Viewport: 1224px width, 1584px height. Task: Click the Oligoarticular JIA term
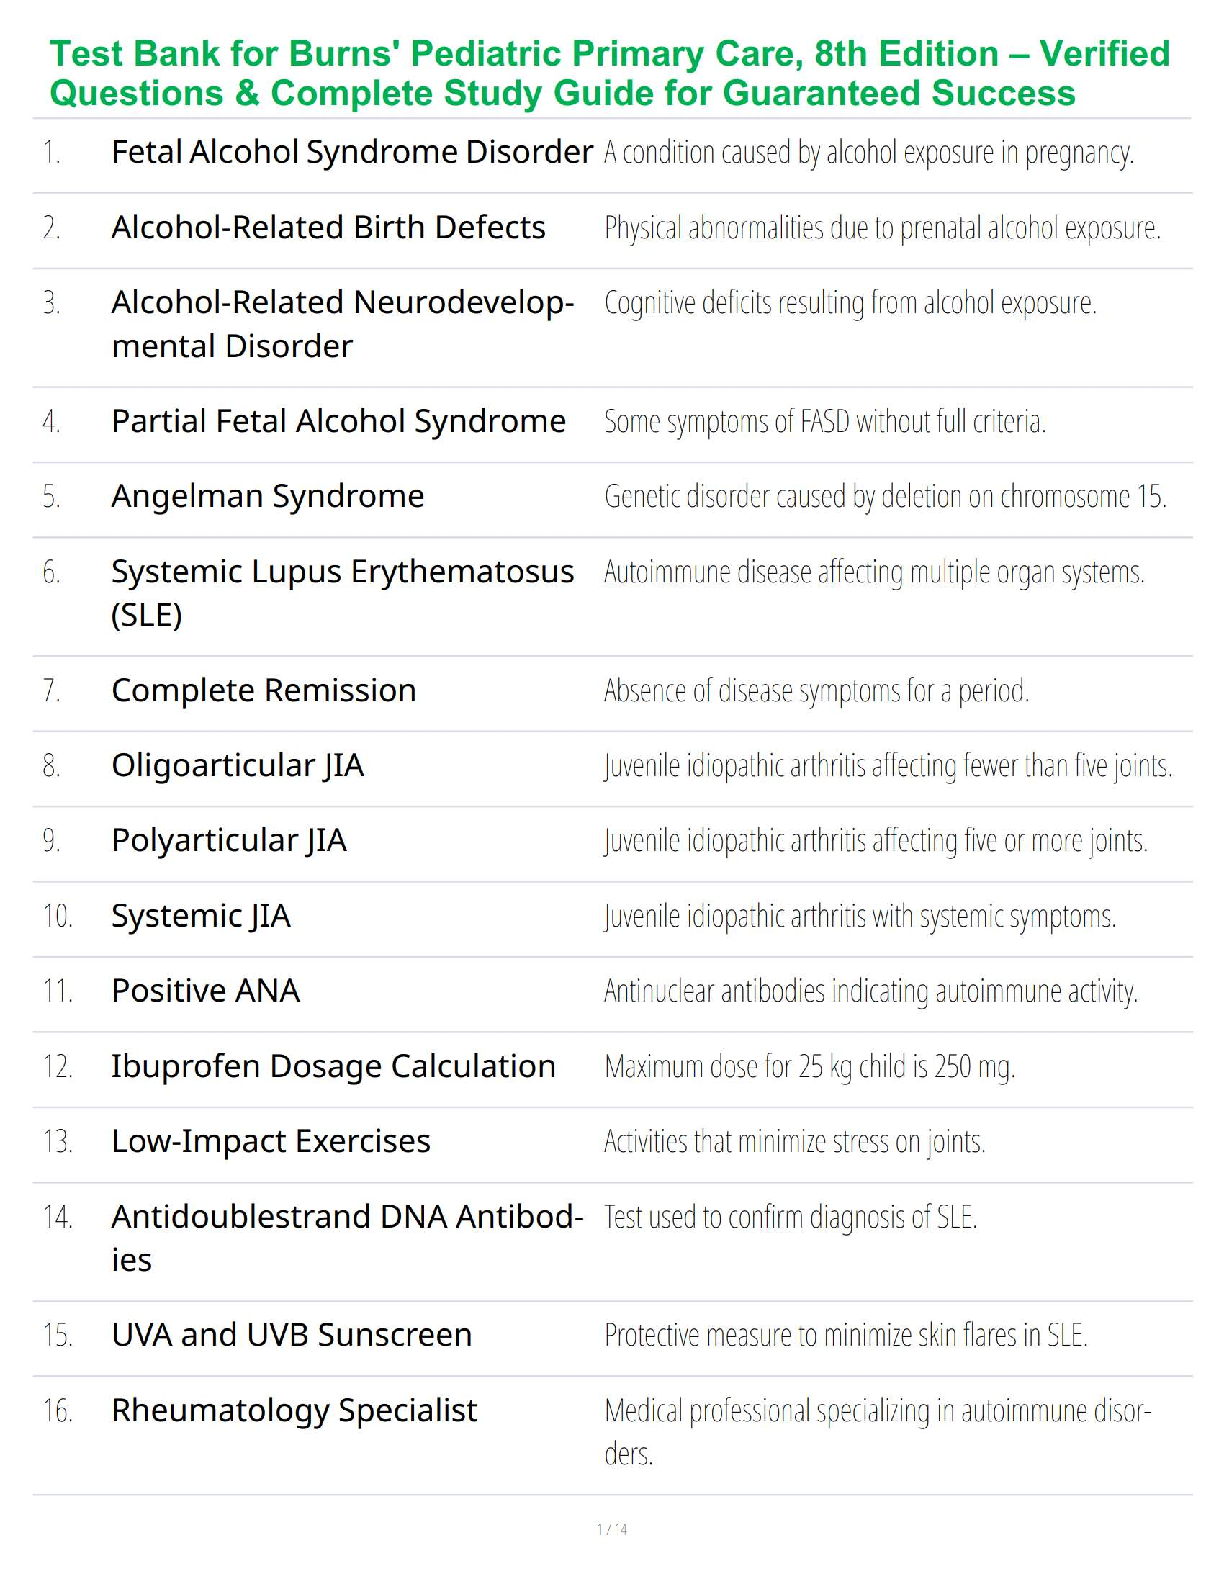click(x=238, y=766)
